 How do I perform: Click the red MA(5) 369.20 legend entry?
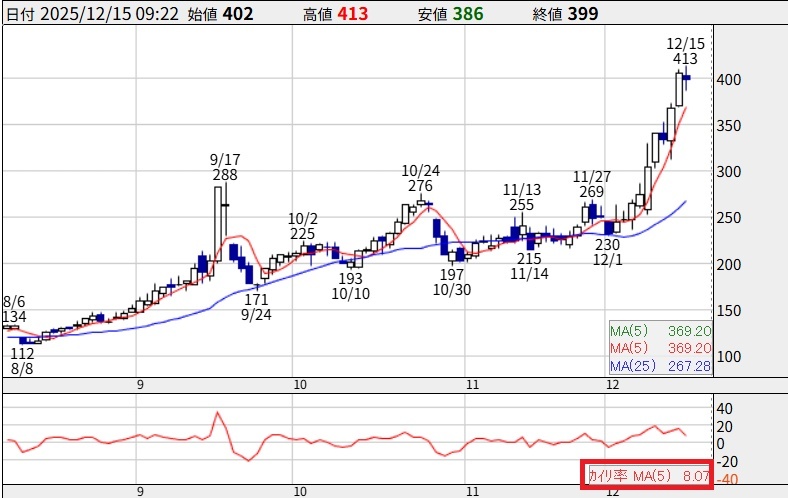click(x=657, y=348)
